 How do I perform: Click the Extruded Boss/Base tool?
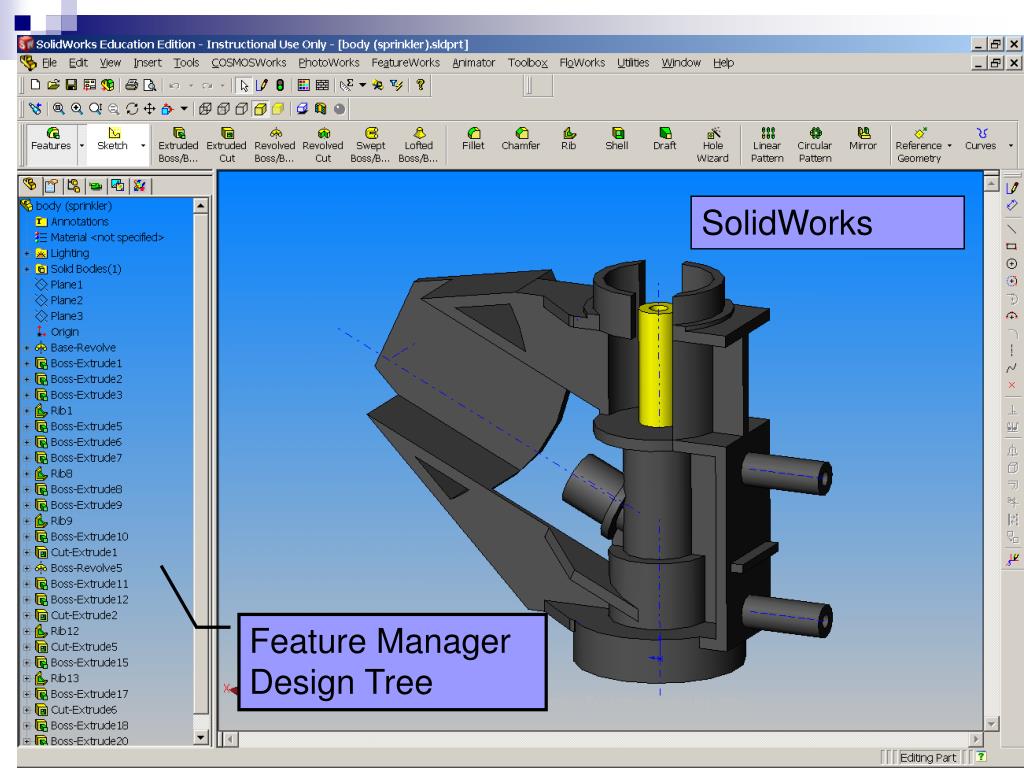tap(178, 145)
